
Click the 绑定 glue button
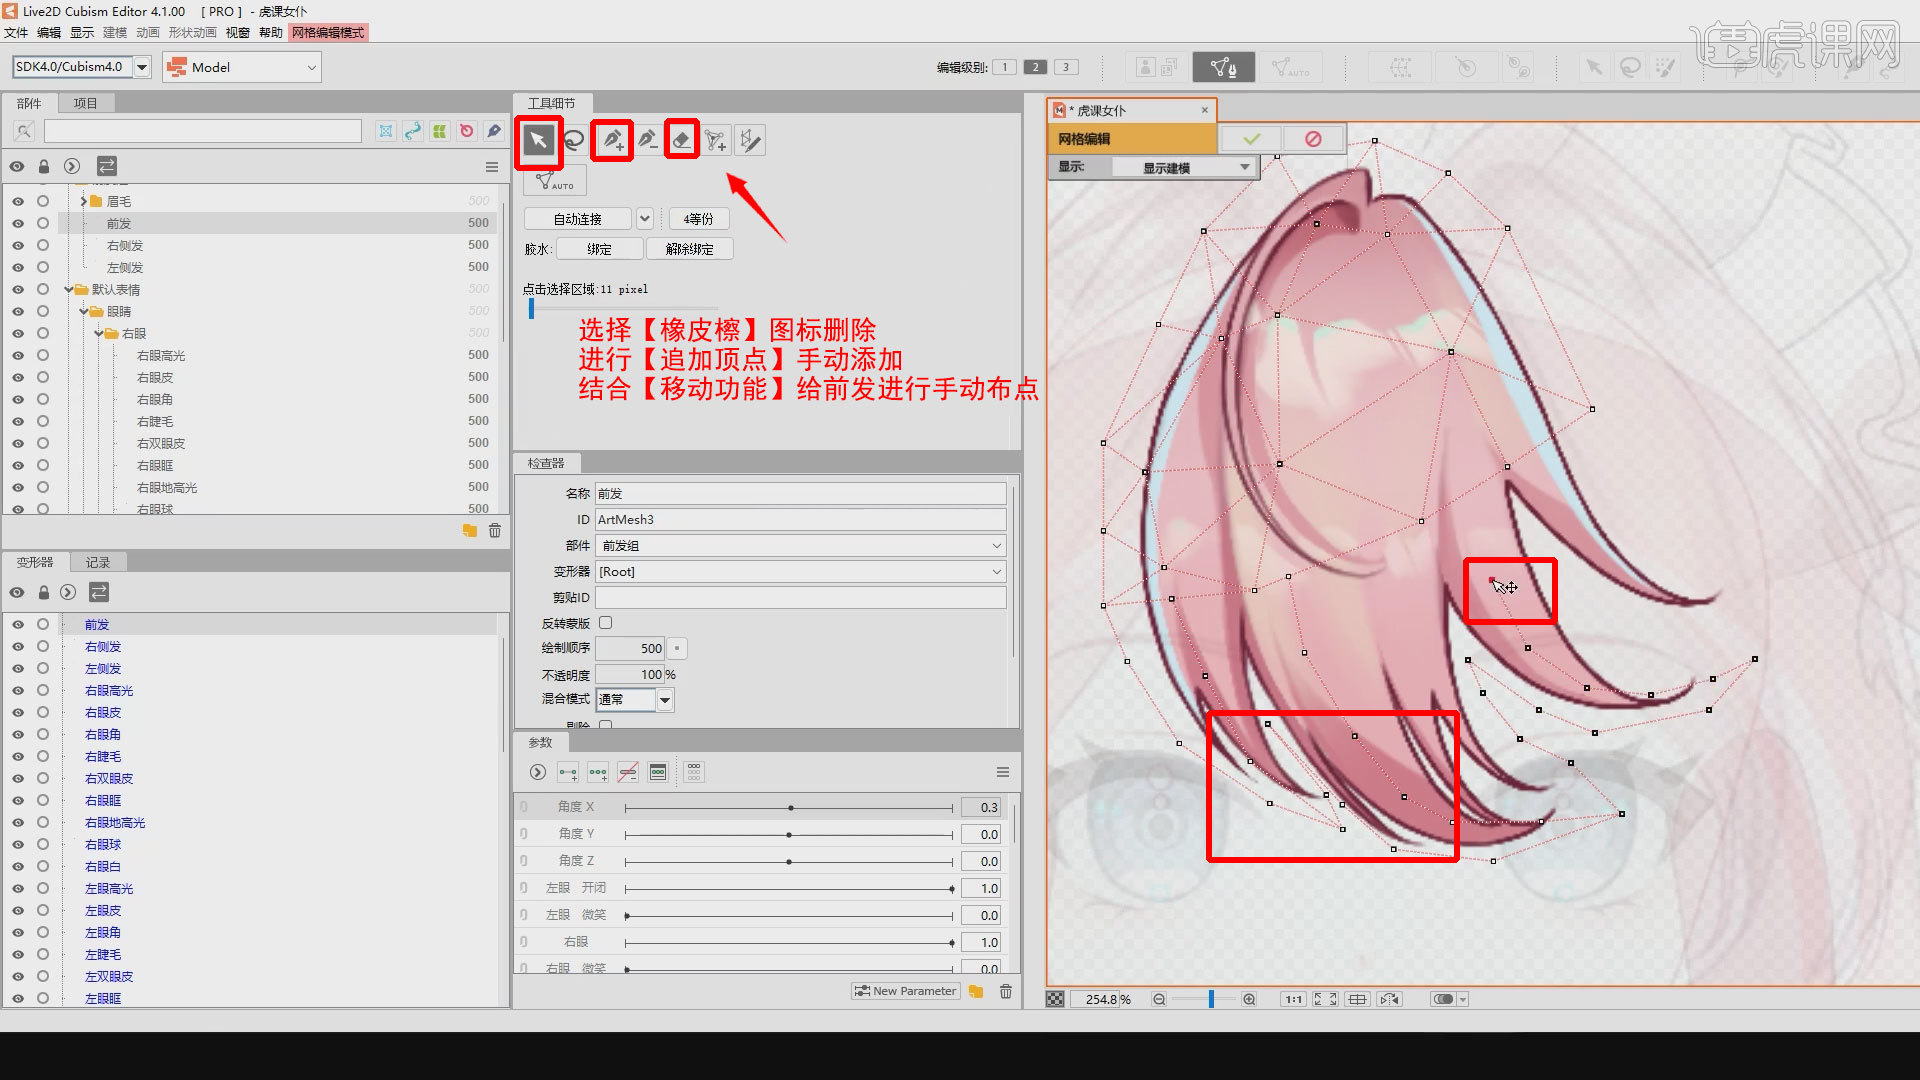[599, 248]
